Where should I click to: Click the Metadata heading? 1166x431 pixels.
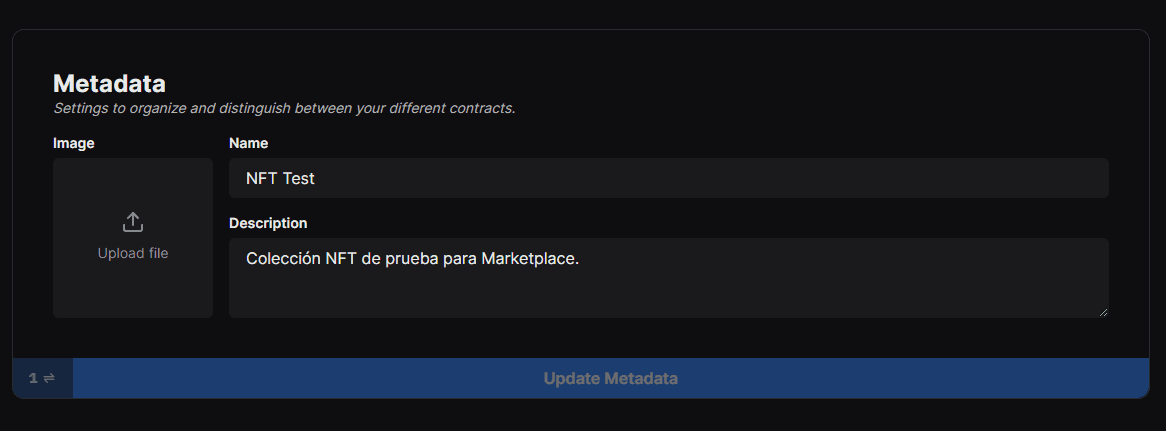click(109, 82)
